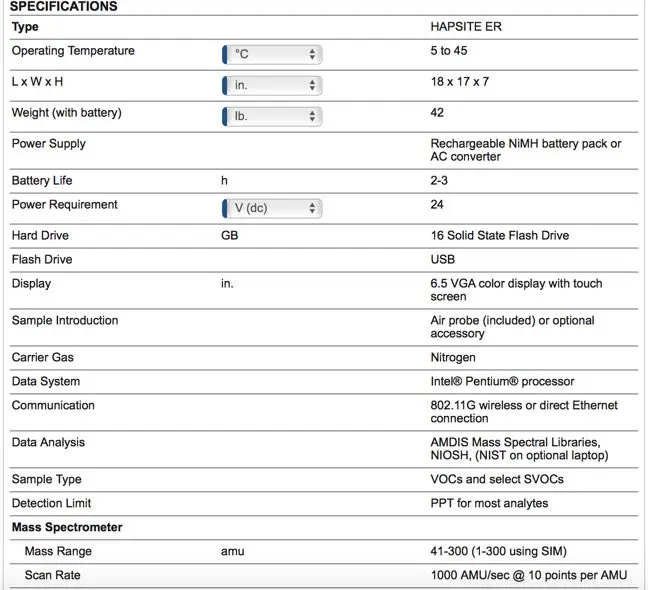Click stepper arrows on power requirement selector

pos(312,208)
